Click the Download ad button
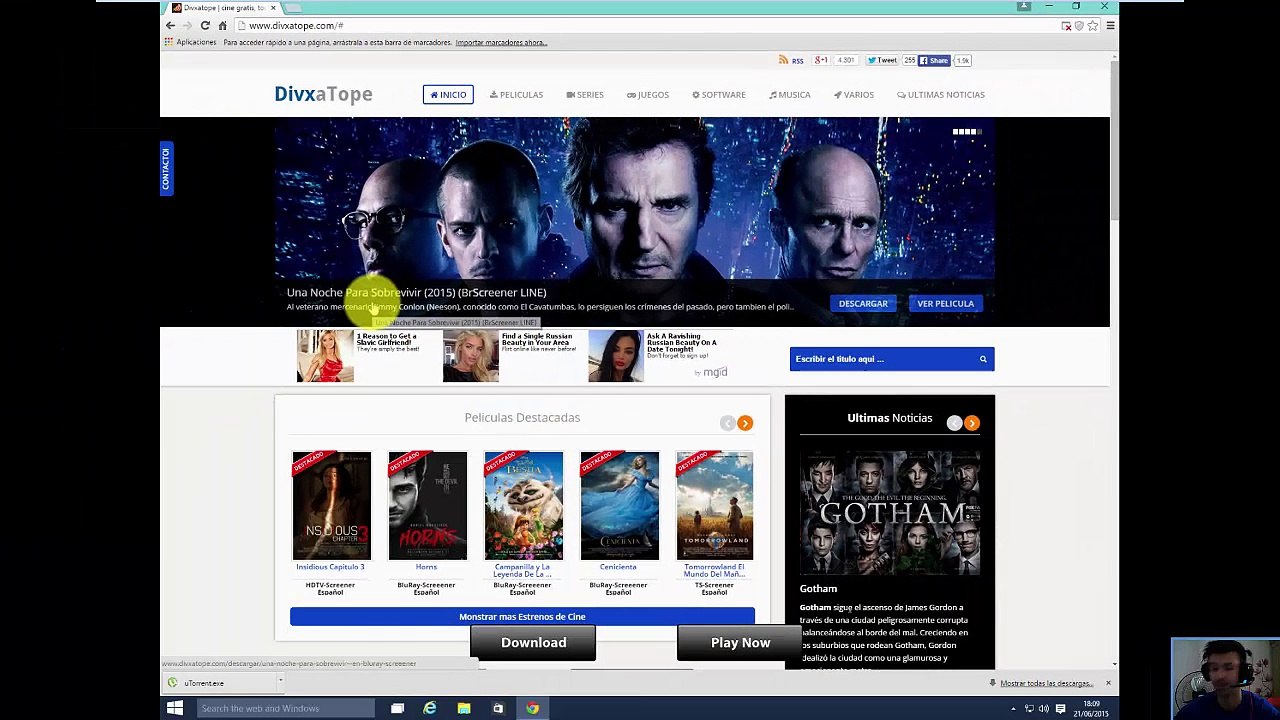1280x720 pixels. tap(533, 643)
